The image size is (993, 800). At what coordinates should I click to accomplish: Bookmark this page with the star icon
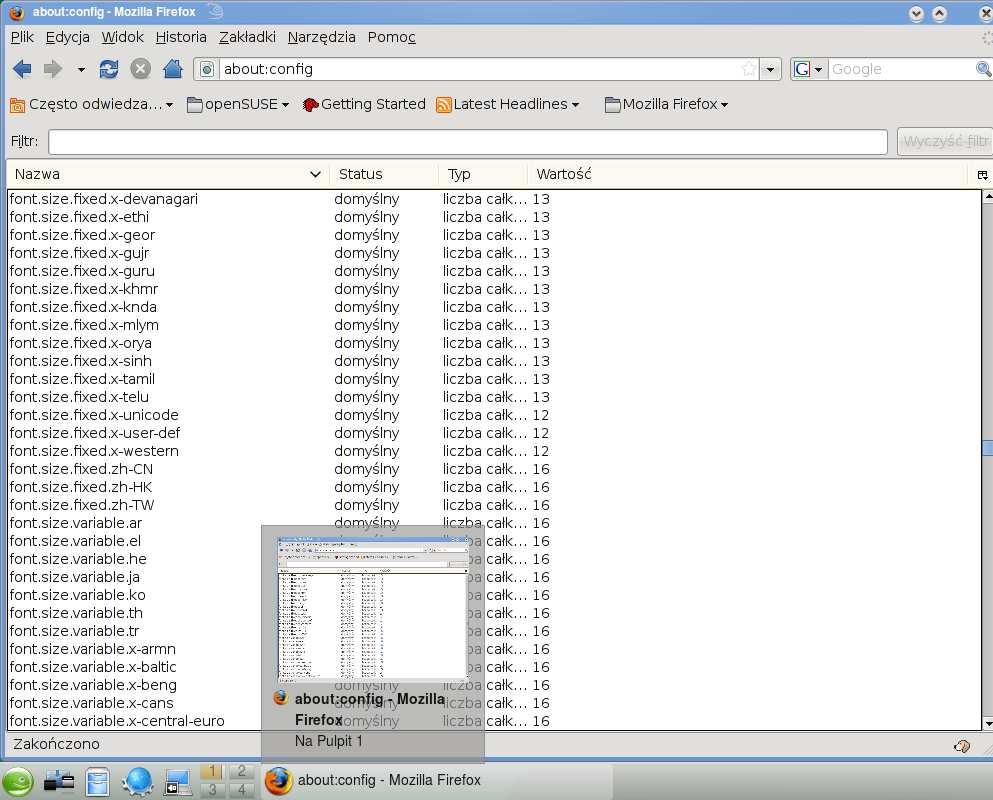(x=749, y=69)
